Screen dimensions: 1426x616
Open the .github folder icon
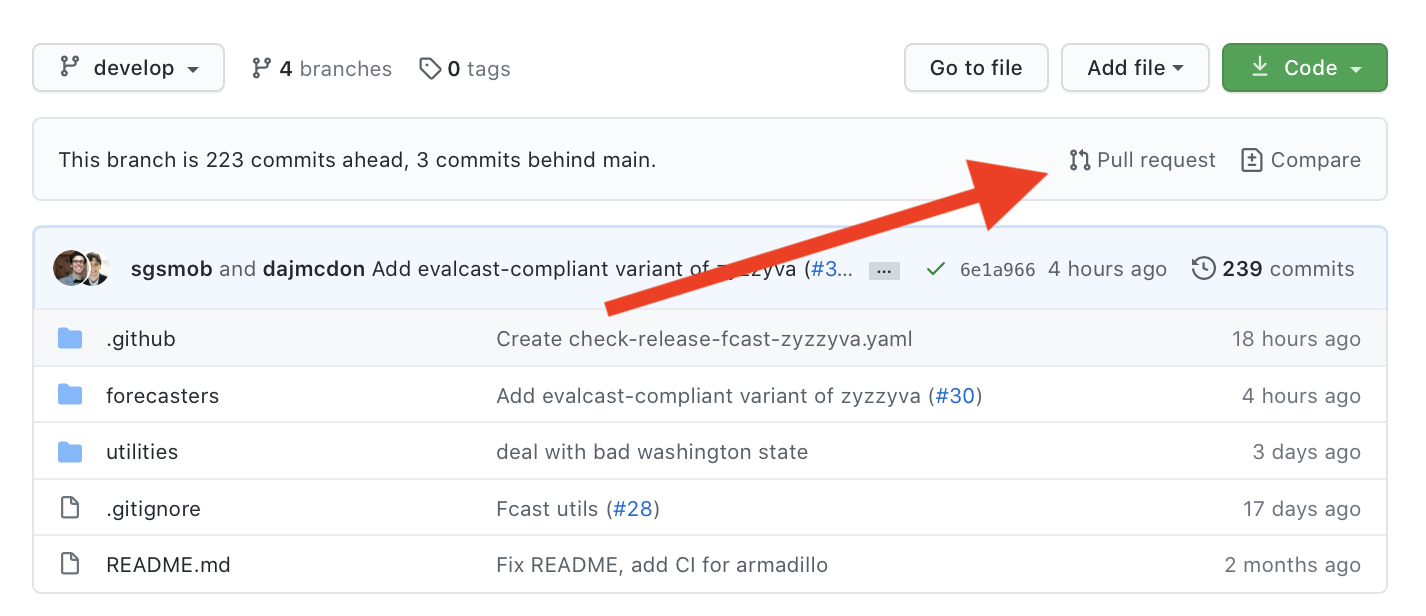70,339
